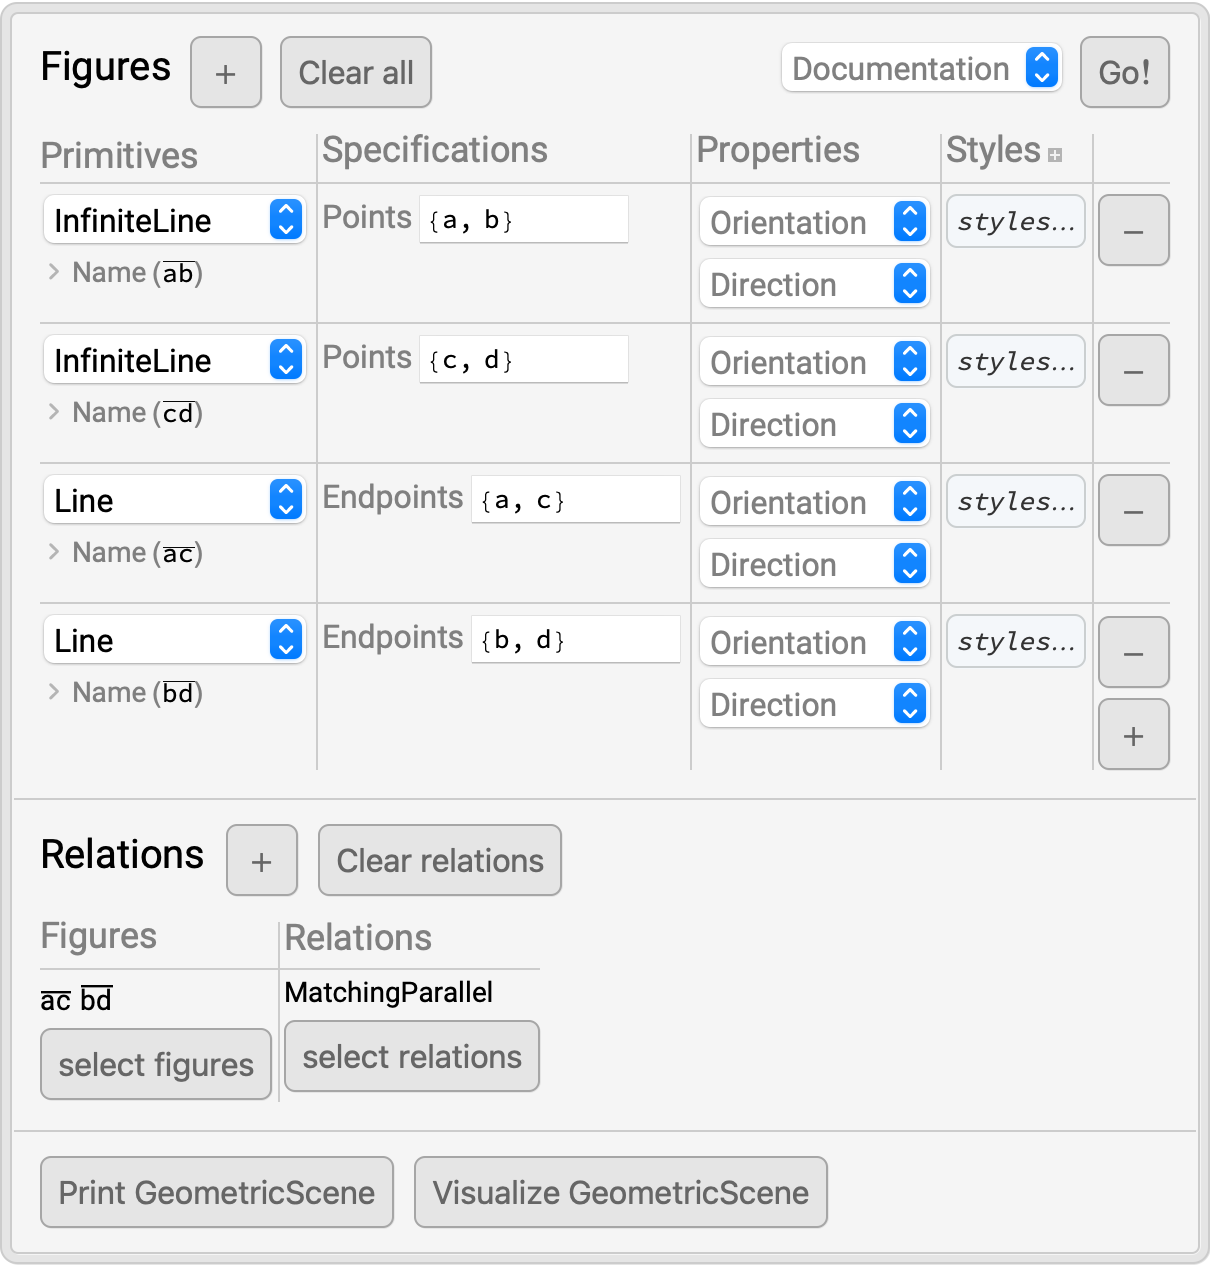Click the plus button next to Figures
The image size is (1210, 1266).
tap(226, 73)
